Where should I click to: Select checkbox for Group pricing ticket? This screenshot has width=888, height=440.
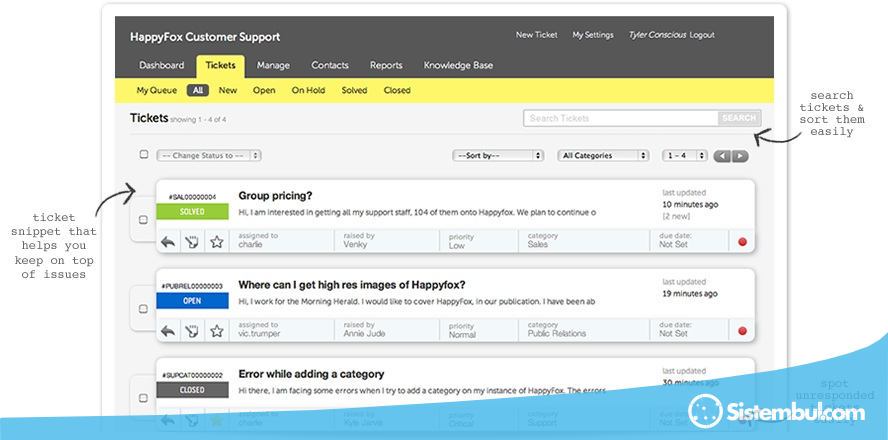pos(143,220)
